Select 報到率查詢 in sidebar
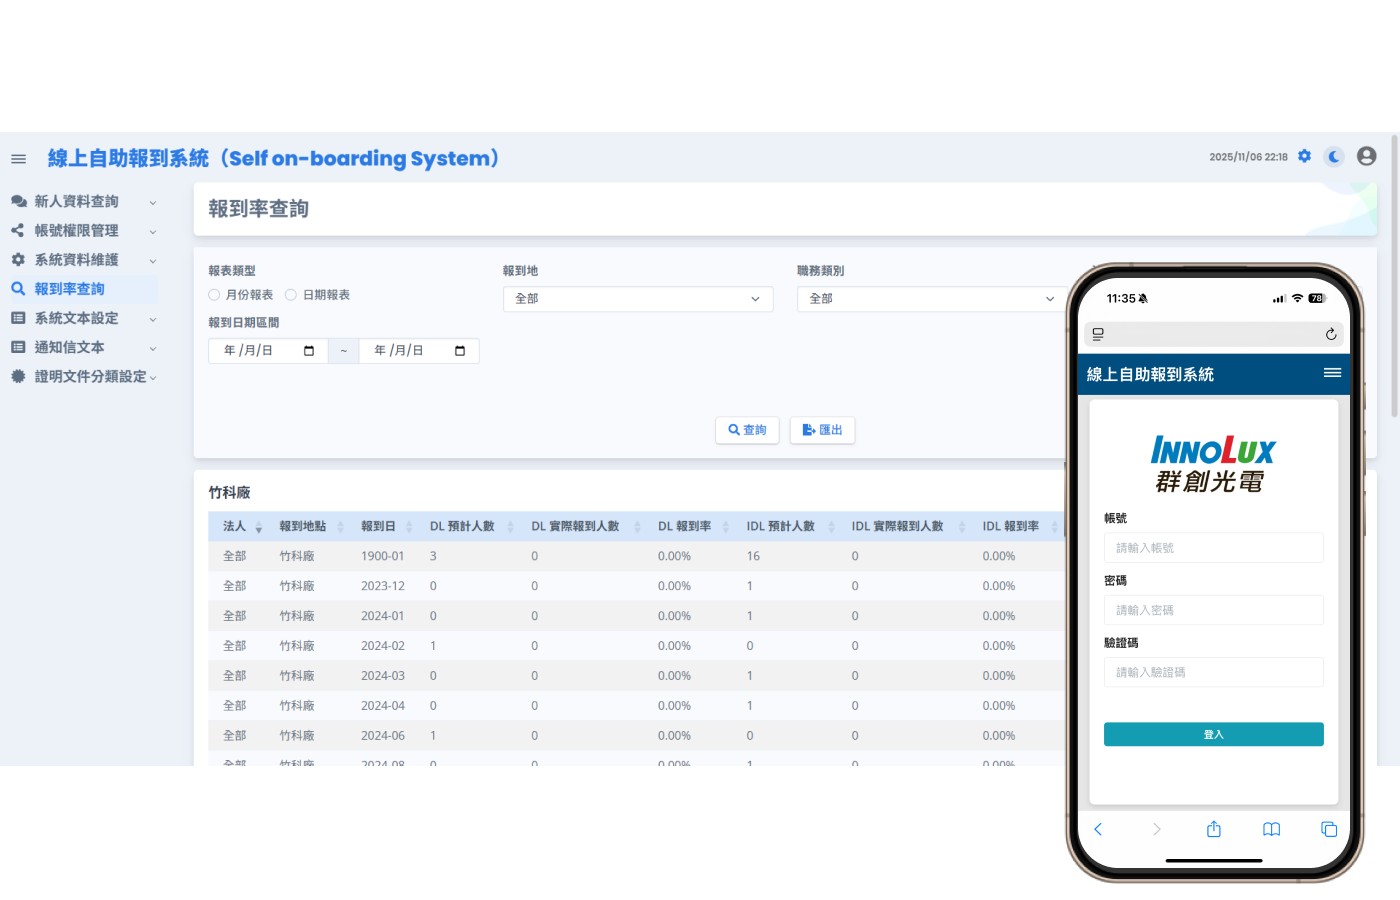 point(83,289)
